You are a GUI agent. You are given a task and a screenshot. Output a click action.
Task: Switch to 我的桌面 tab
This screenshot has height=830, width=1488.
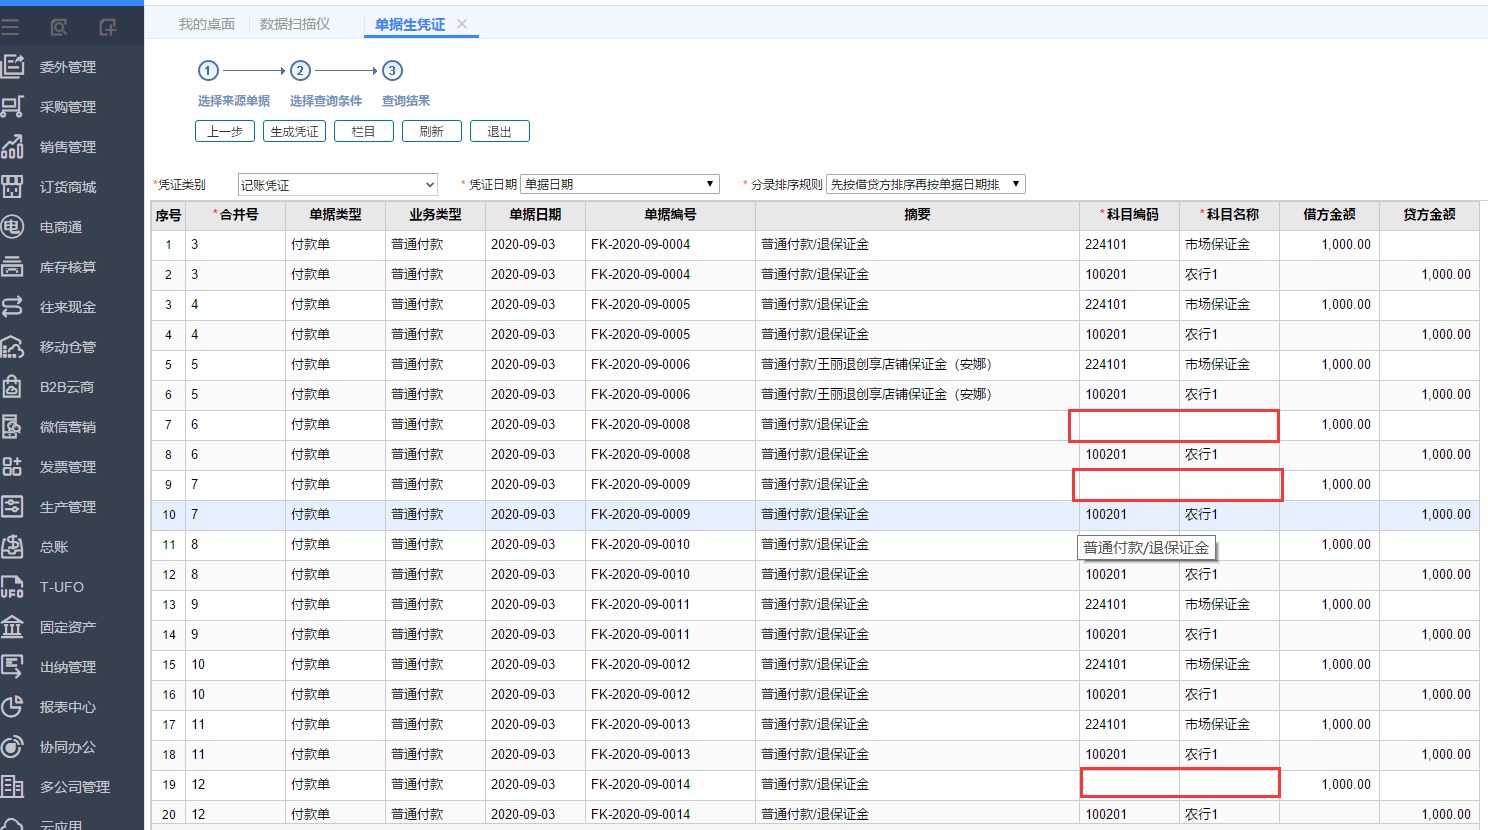(207, 24)
